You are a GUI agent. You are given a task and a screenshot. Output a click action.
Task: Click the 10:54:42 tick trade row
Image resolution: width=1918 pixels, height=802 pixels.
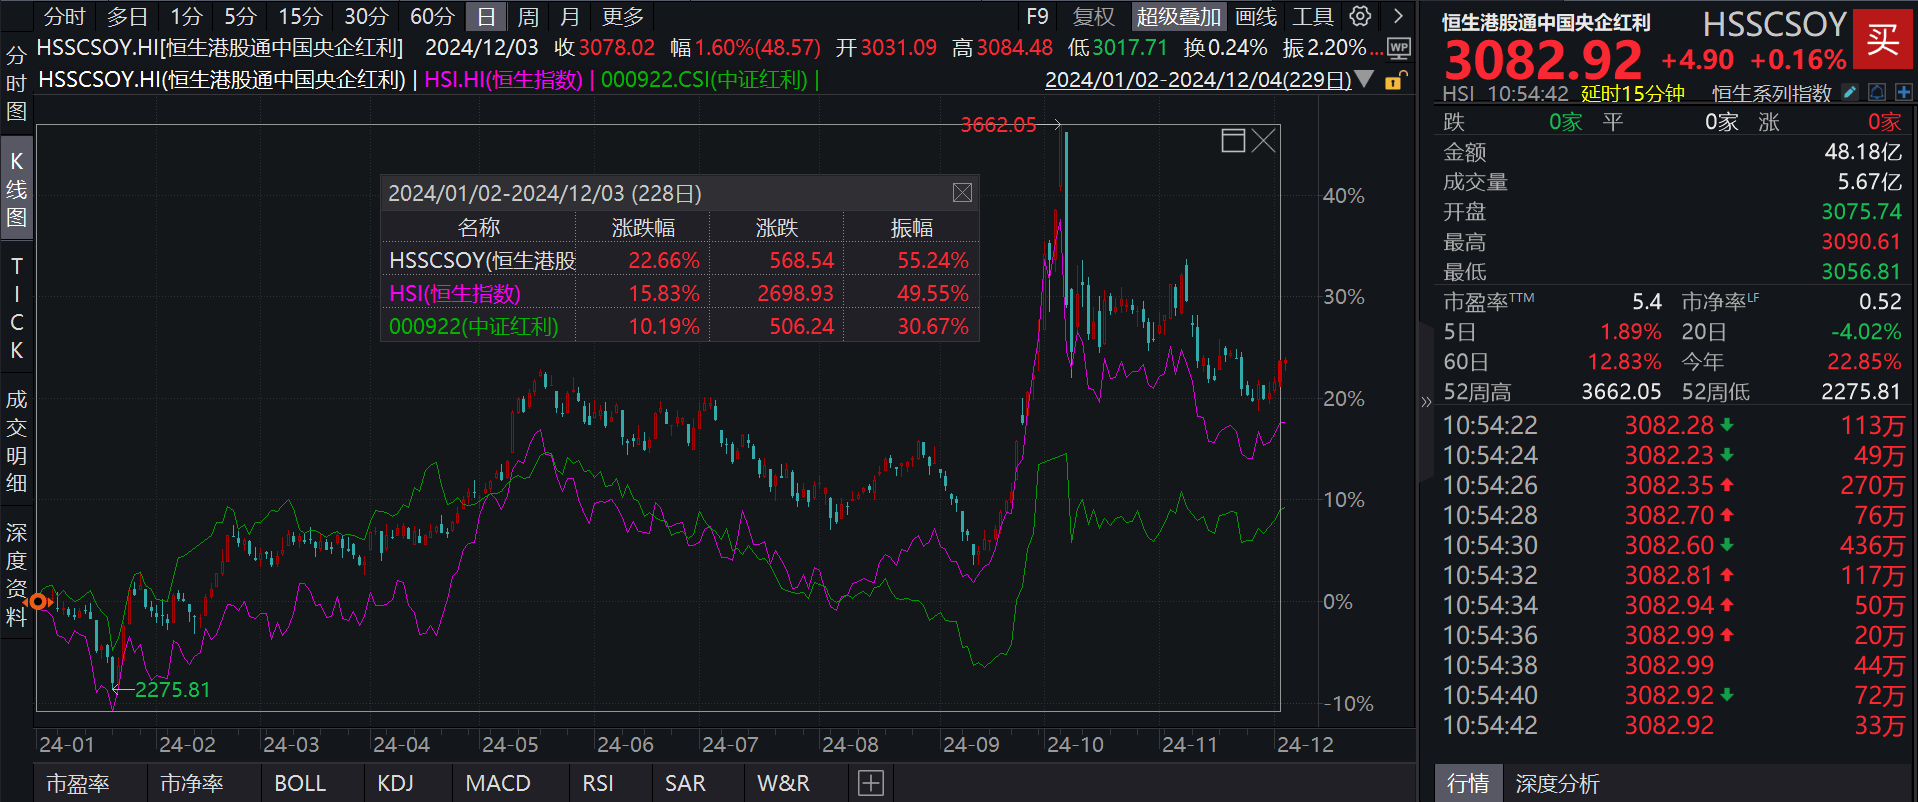(x=1672, y=725)
